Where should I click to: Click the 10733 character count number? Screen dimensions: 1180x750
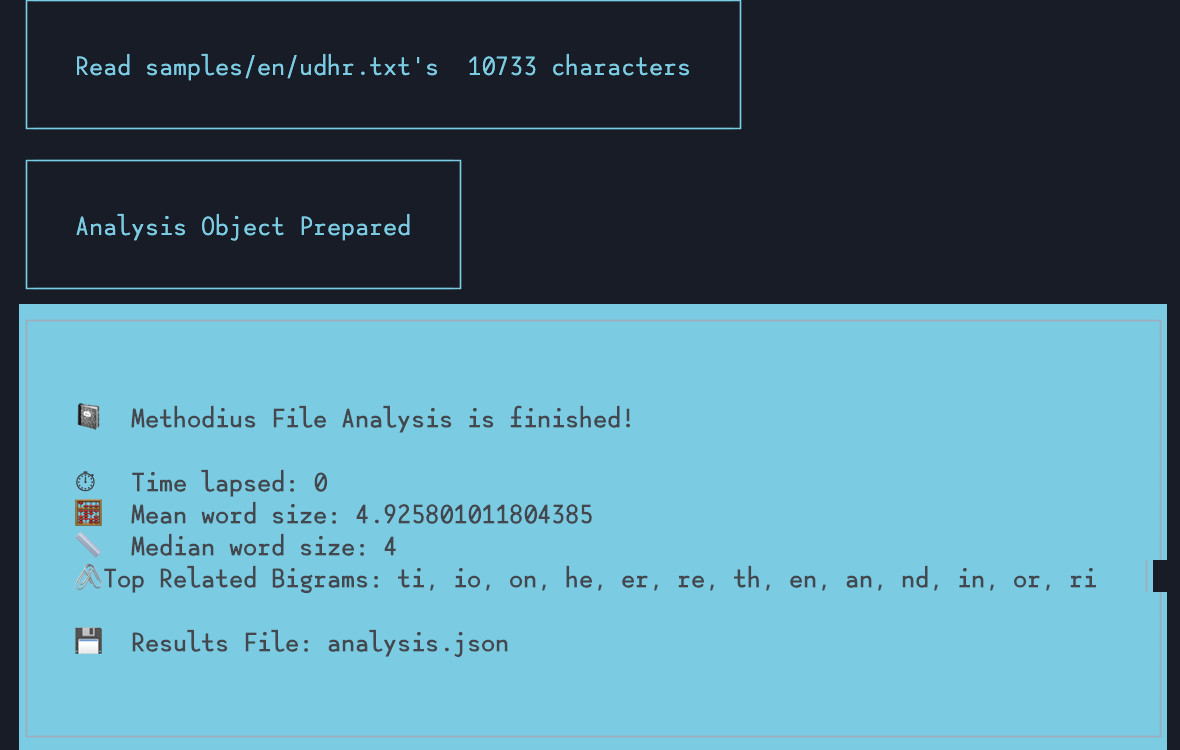pyautogui.click(x=502, y=67)
